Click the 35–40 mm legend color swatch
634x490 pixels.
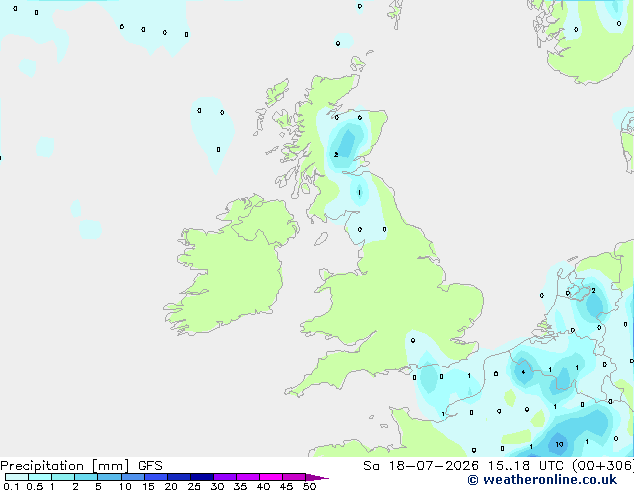click(248, 477)
